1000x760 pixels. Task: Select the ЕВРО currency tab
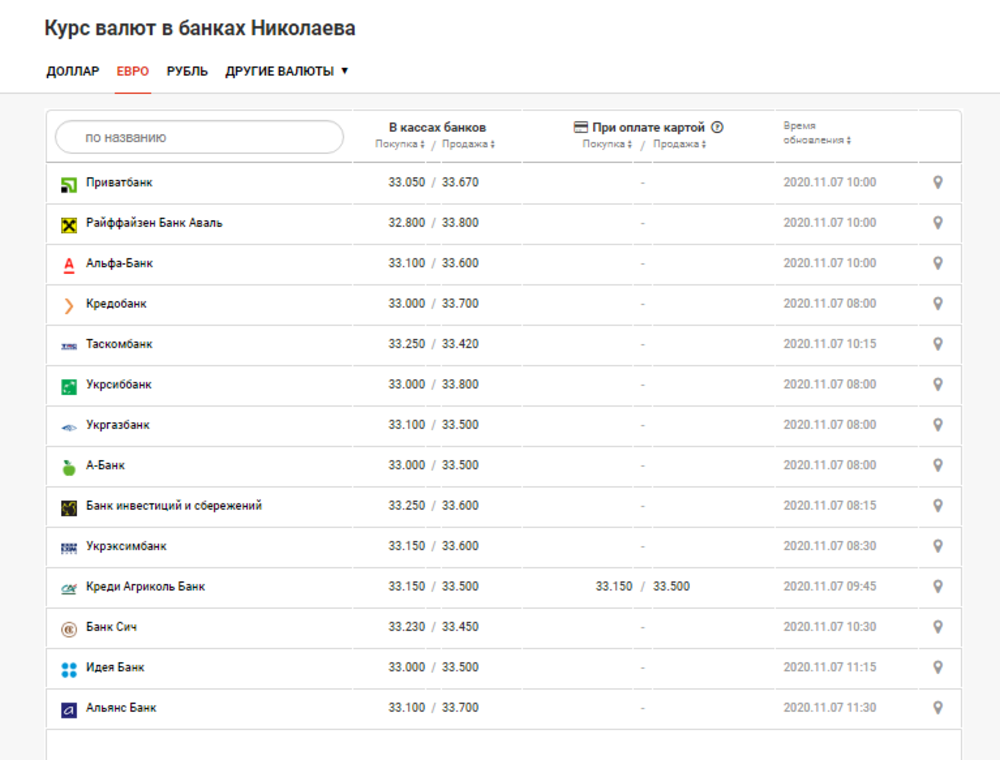133,71
